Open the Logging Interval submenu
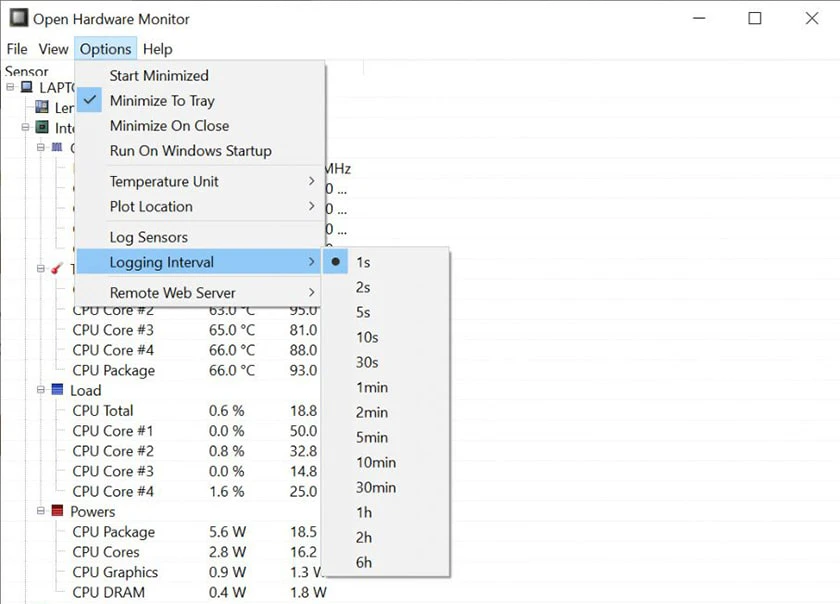 click(x=199, y=262)
